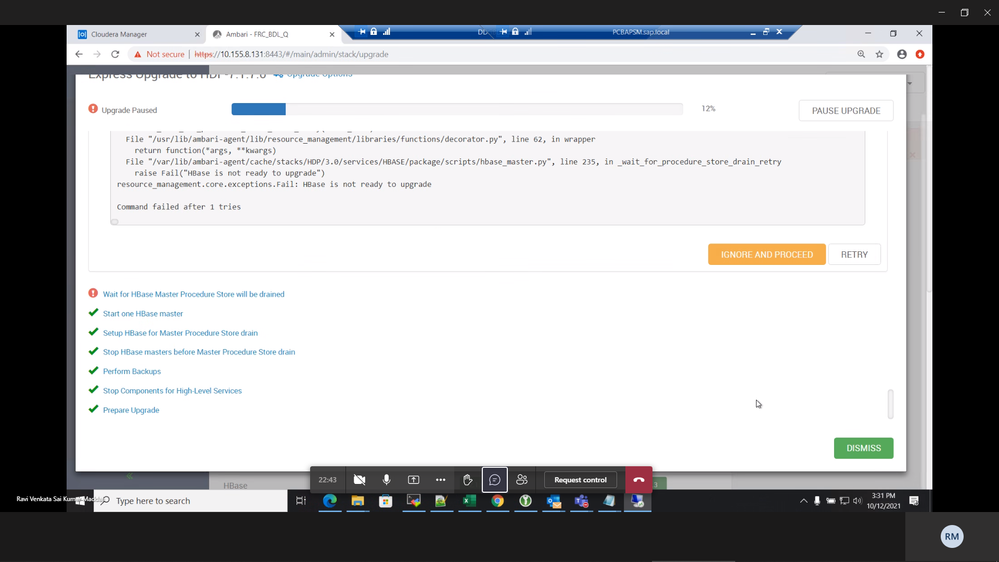Screen dimensions: 999x562
Task: Show meeting participants list
Action: click(x=522, y=480)
